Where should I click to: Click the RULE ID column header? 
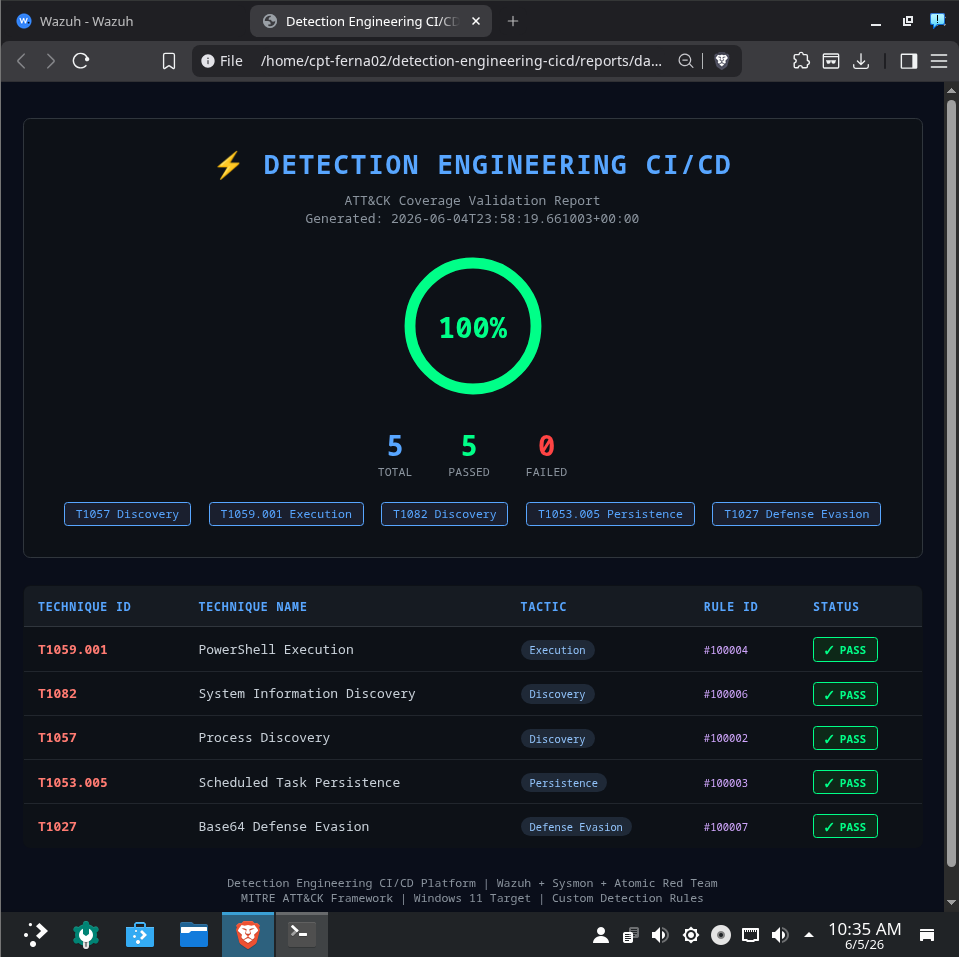(x=730, y=607)
